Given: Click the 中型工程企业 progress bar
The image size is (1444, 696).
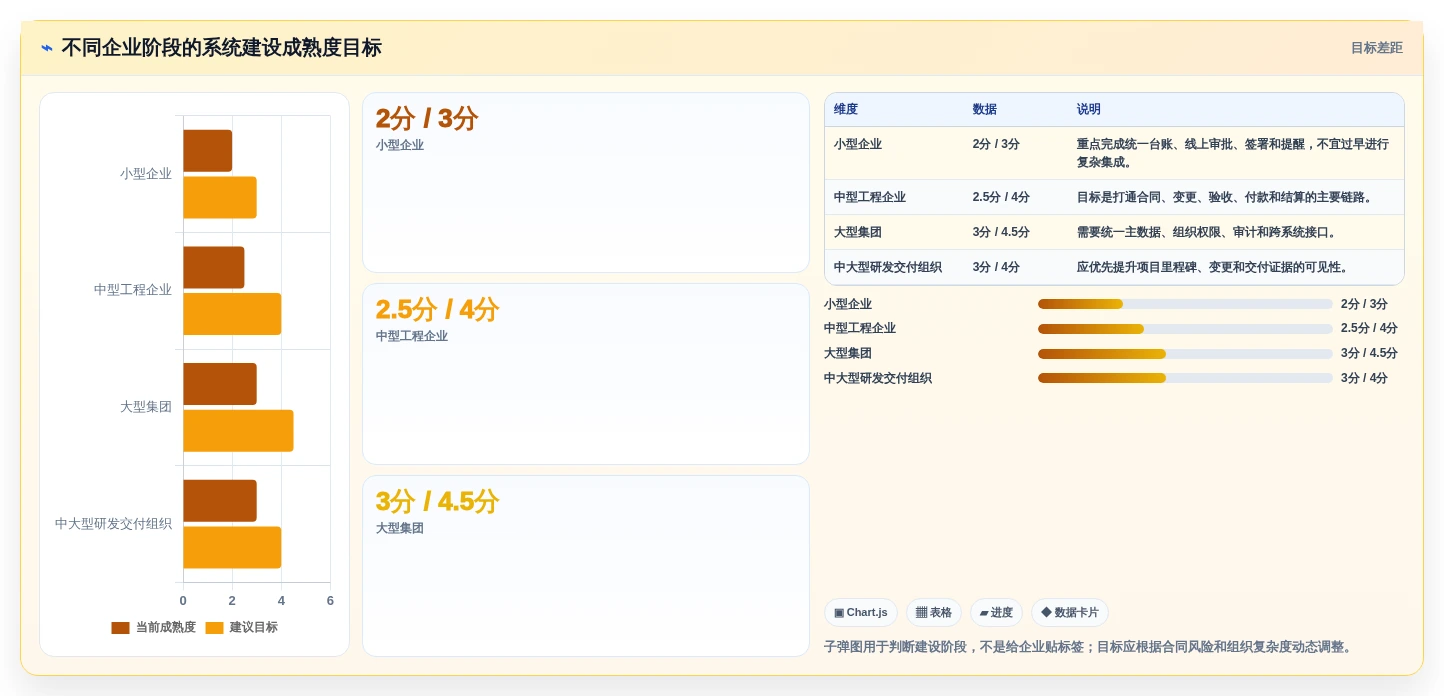Looking at the screenshot, I should coord(1185,329).
